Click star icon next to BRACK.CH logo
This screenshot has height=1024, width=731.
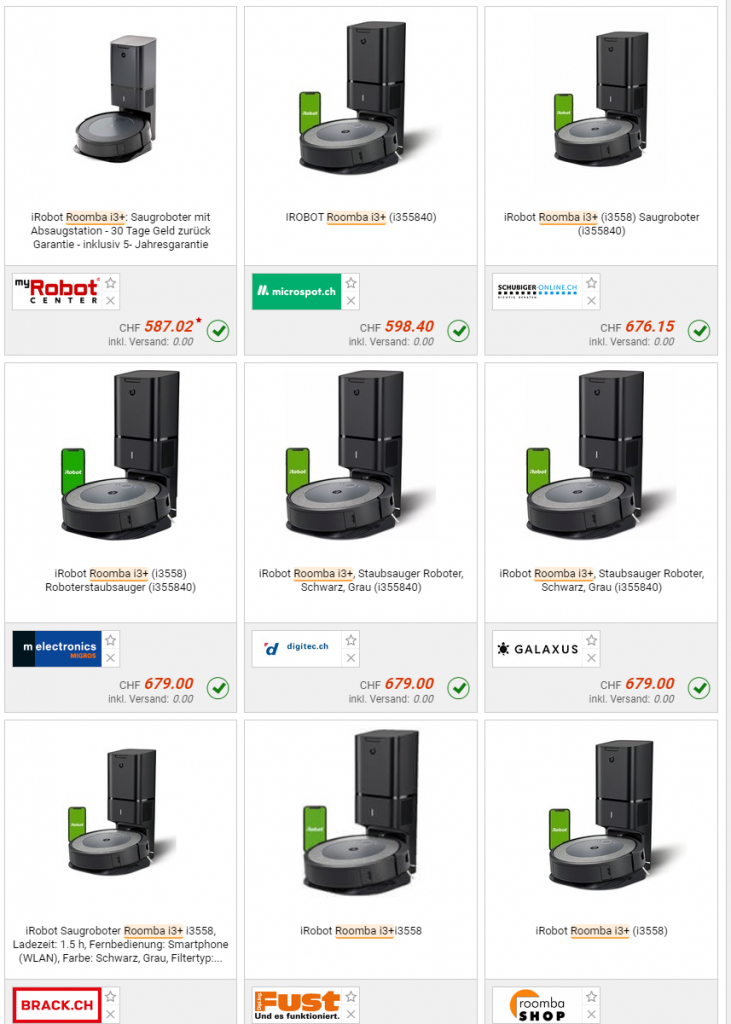click(x=110, y=997)
